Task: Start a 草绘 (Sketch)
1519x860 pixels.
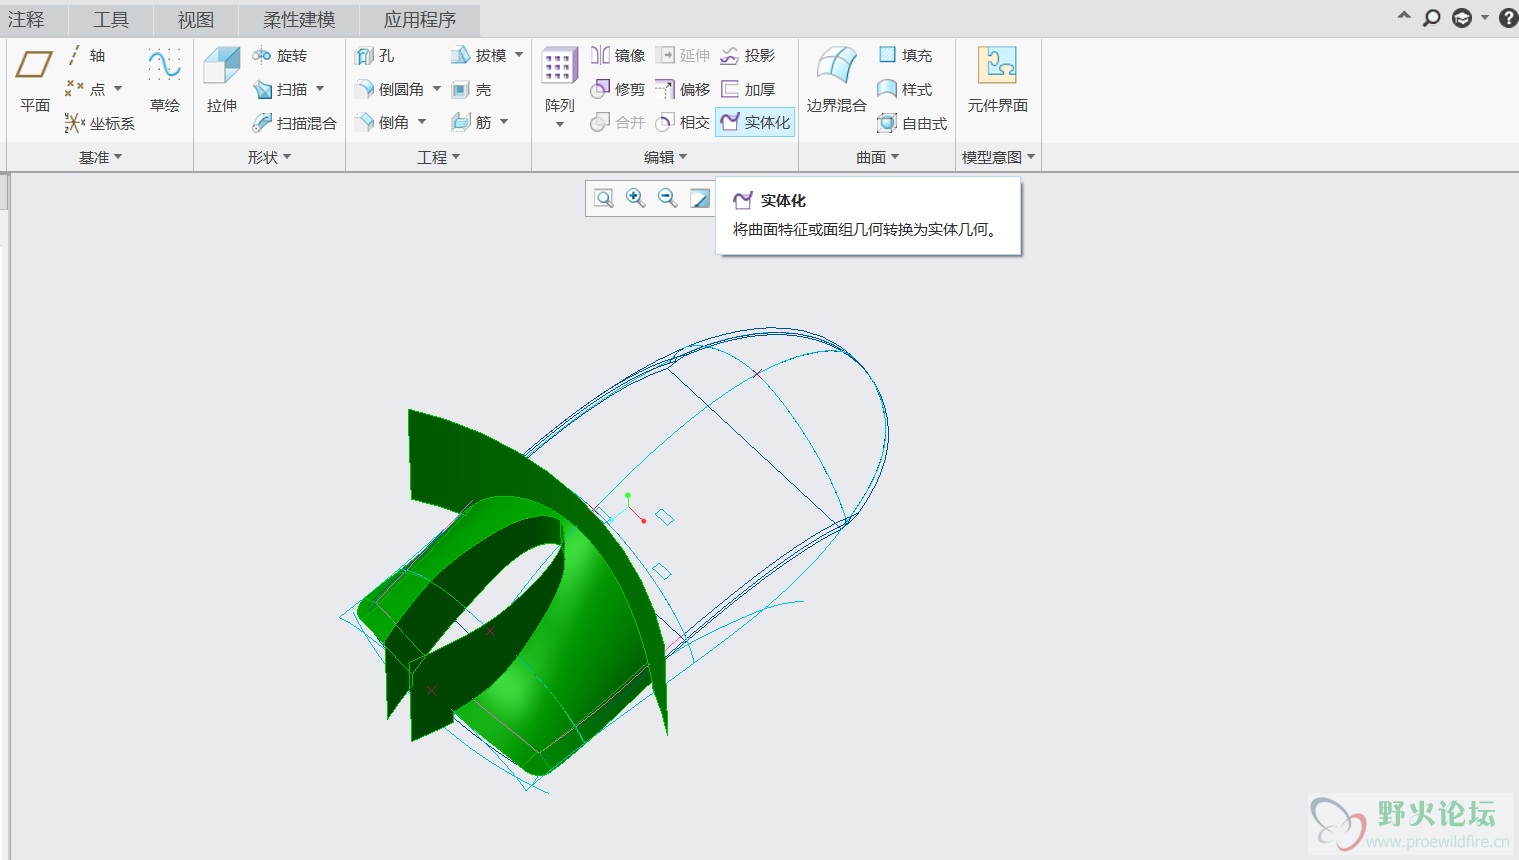Action: (165, 80)
